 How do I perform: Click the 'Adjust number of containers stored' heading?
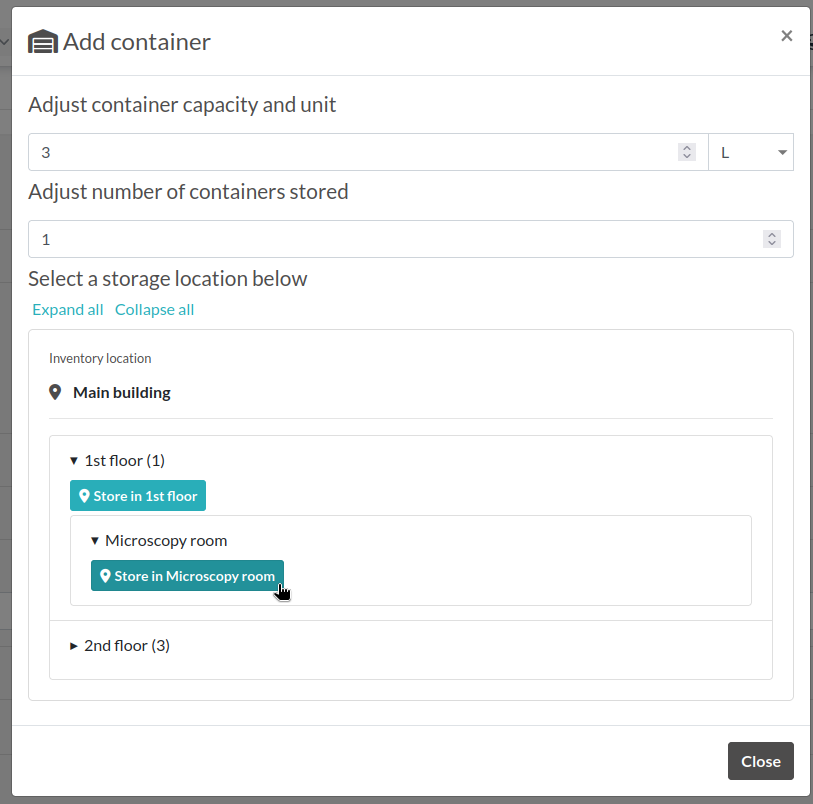(x=188, y=191)
